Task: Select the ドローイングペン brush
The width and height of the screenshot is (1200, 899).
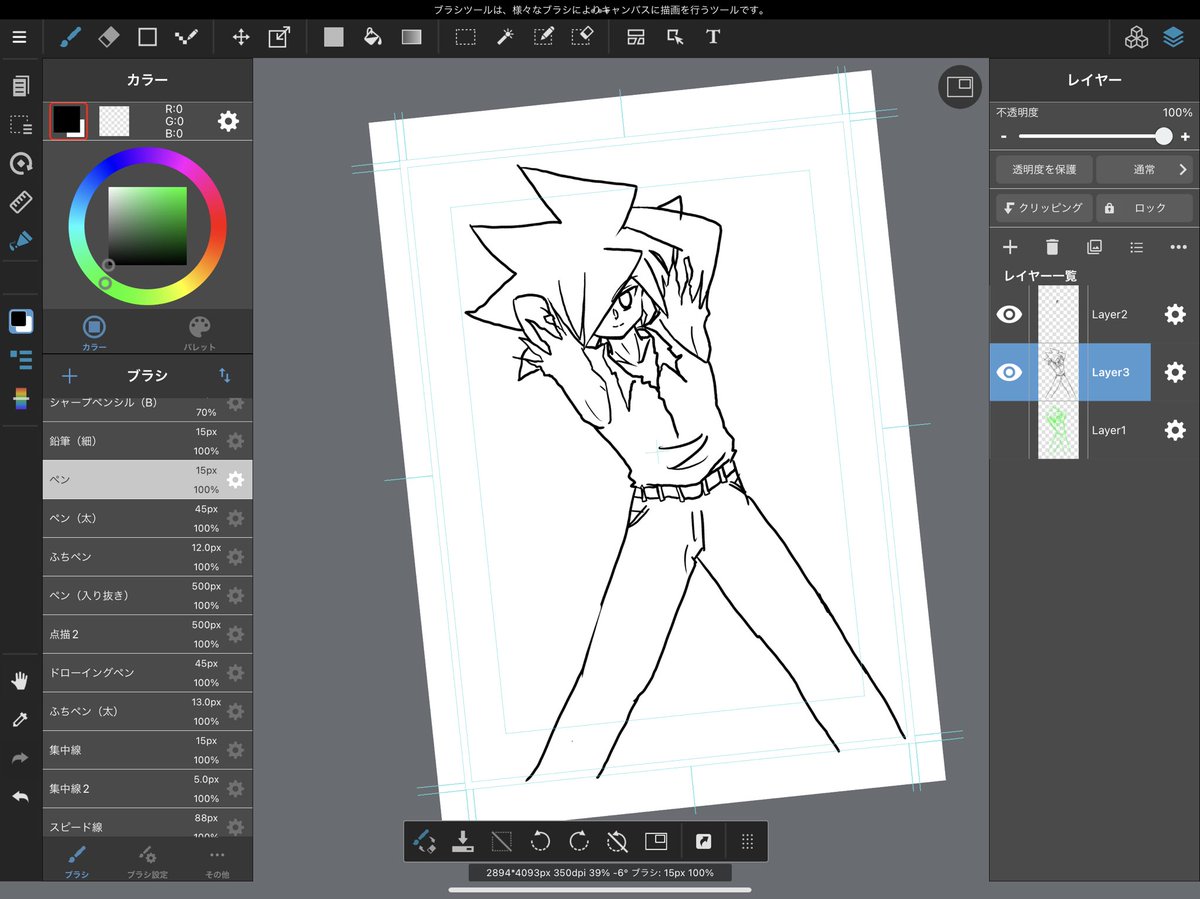Action: 147,673
